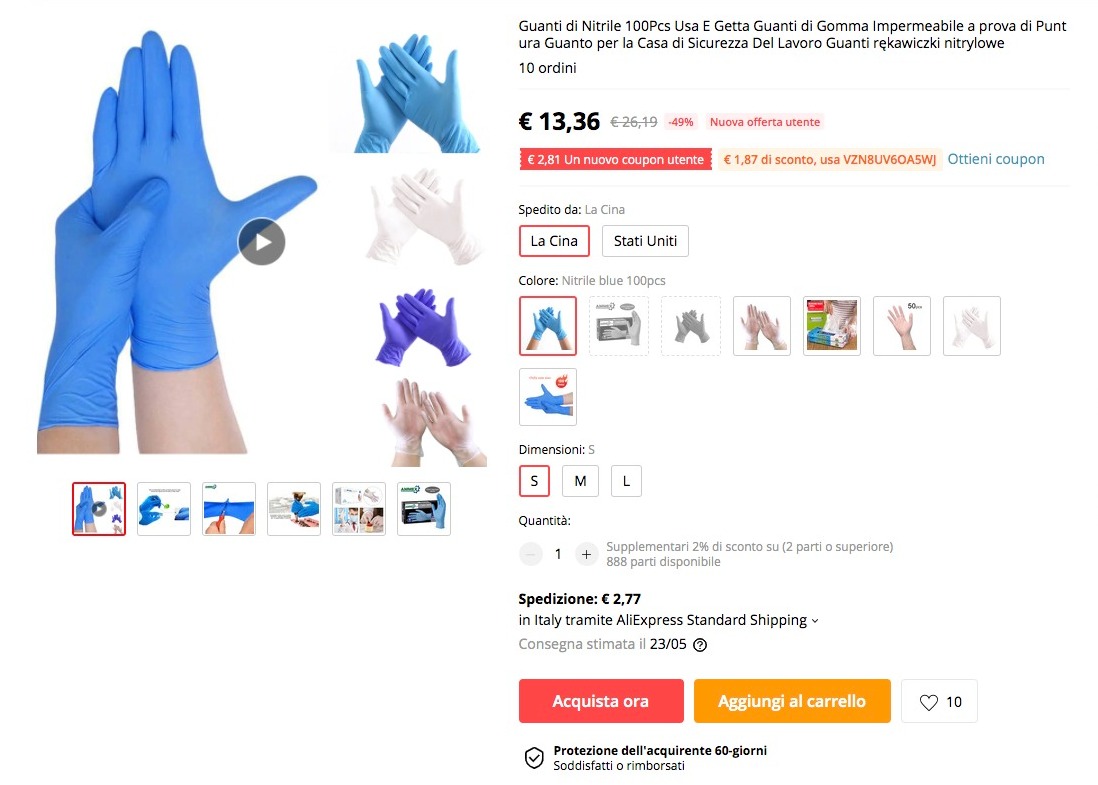Click the Acquista ora button
Viewport: 1098px width, 785px height.
(601, 701)
